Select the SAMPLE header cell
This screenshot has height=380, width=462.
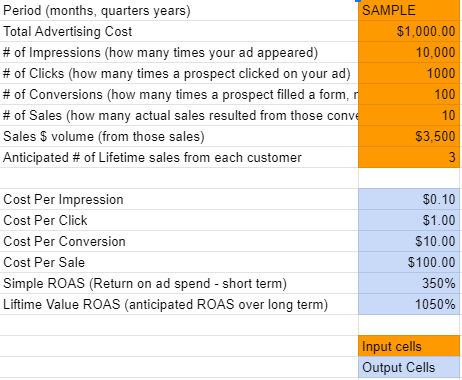(x=409, y=10)
